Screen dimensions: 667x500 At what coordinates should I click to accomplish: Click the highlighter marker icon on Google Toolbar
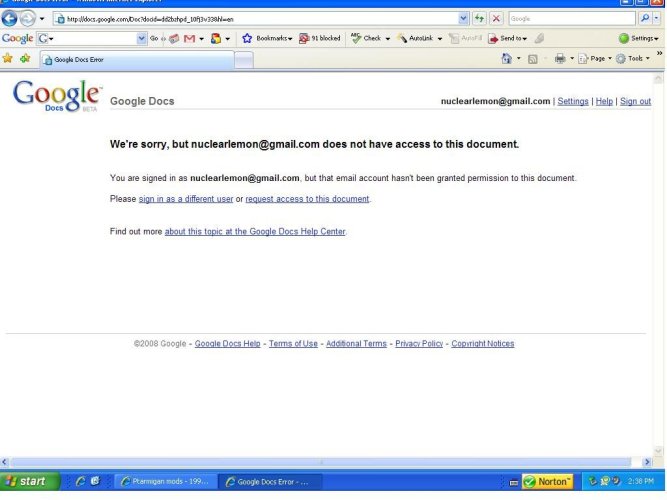[x=539, y=38]
